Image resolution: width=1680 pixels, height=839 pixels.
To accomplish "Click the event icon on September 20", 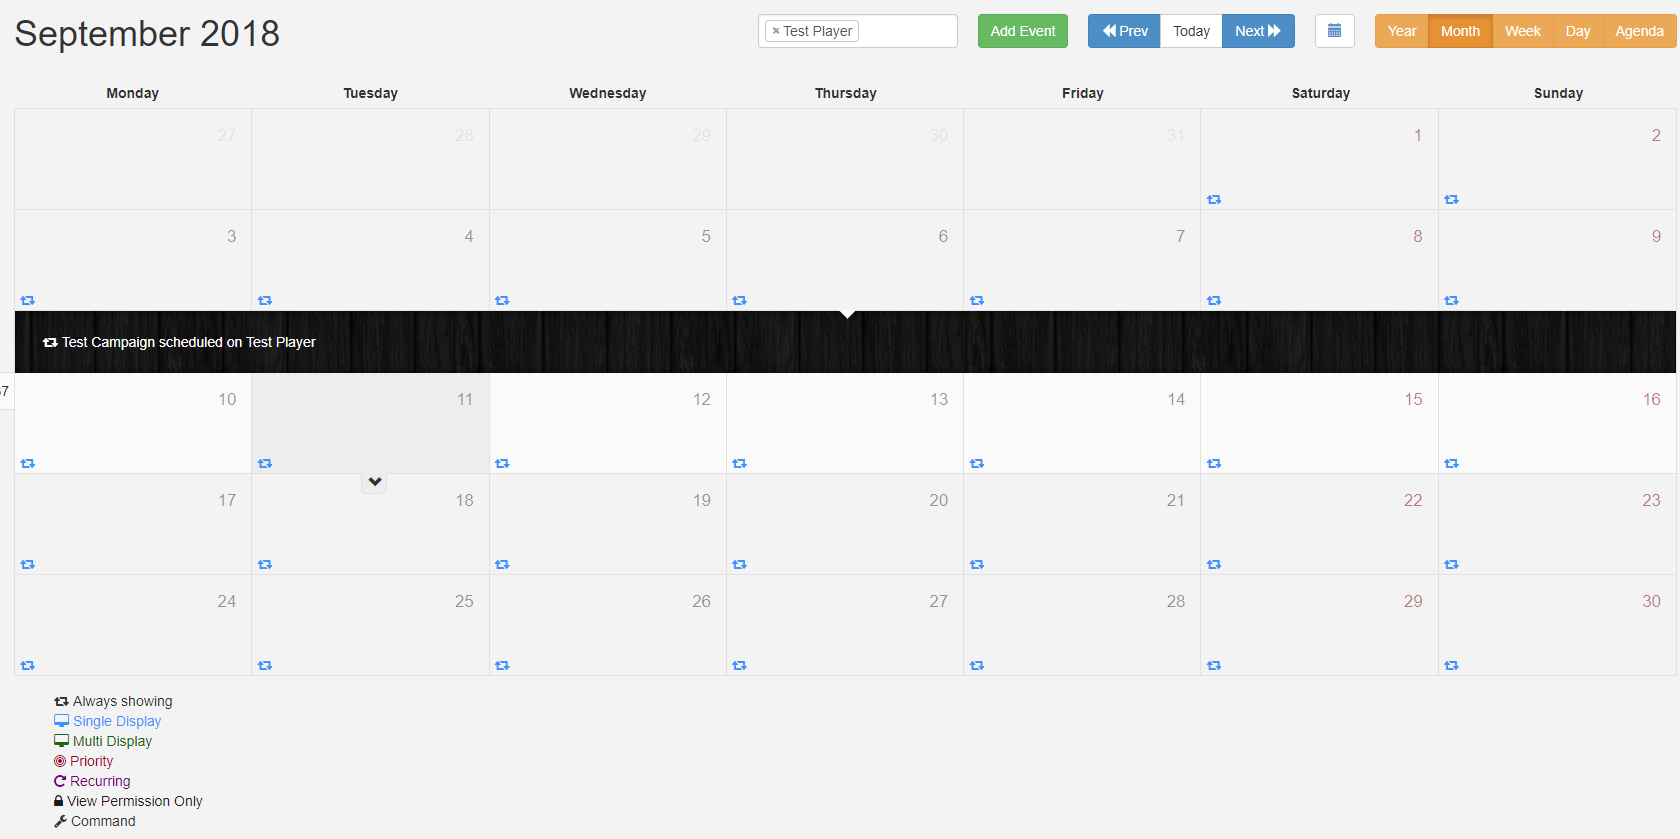I will [x=739, y=565].
